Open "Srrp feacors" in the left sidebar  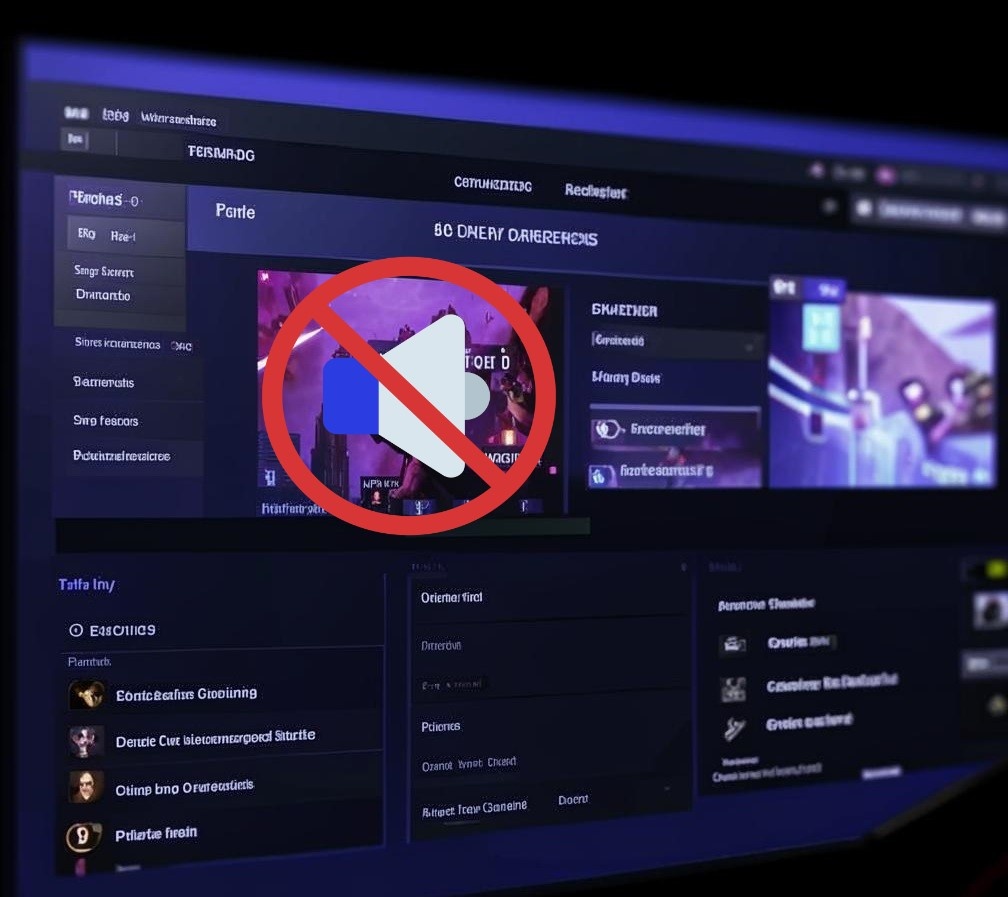[105, 421]
